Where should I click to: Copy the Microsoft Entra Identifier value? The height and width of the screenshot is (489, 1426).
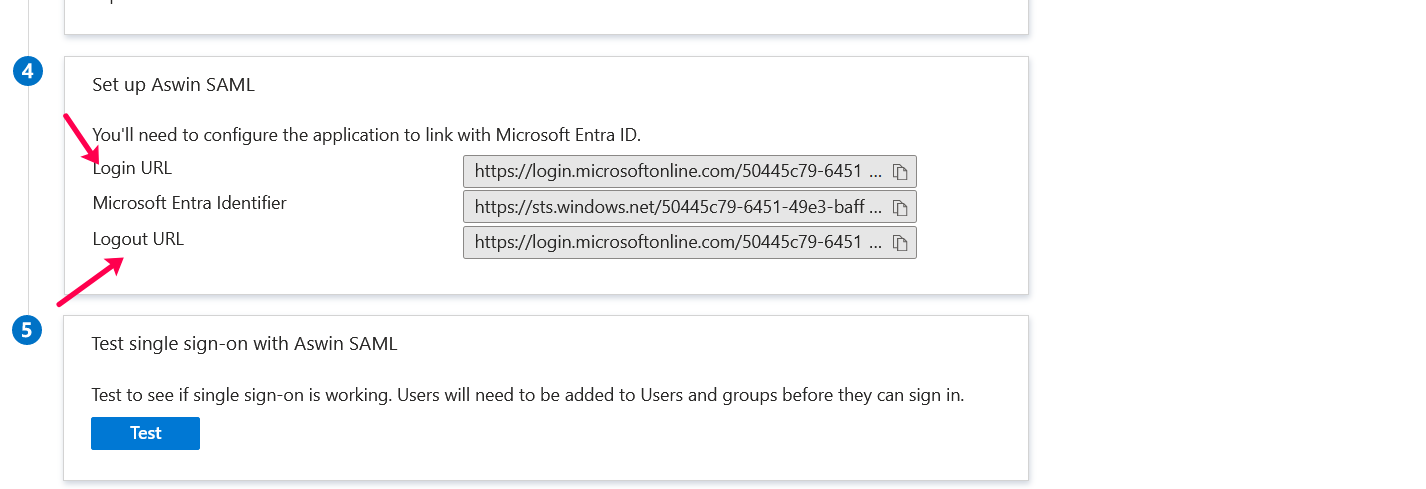tap(900, 208)
